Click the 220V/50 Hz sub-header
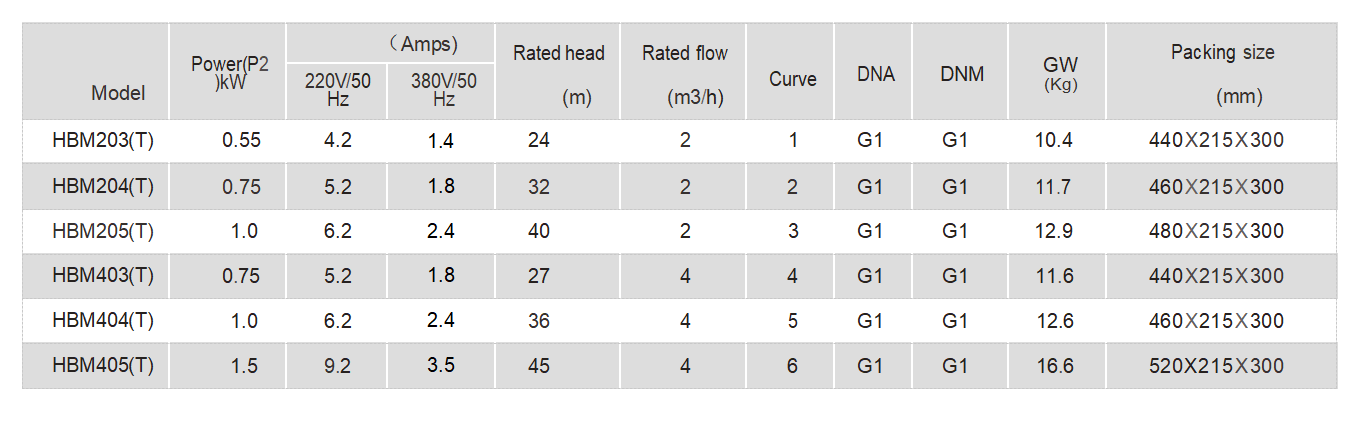The image size is (1372, 430). [337, 90]
